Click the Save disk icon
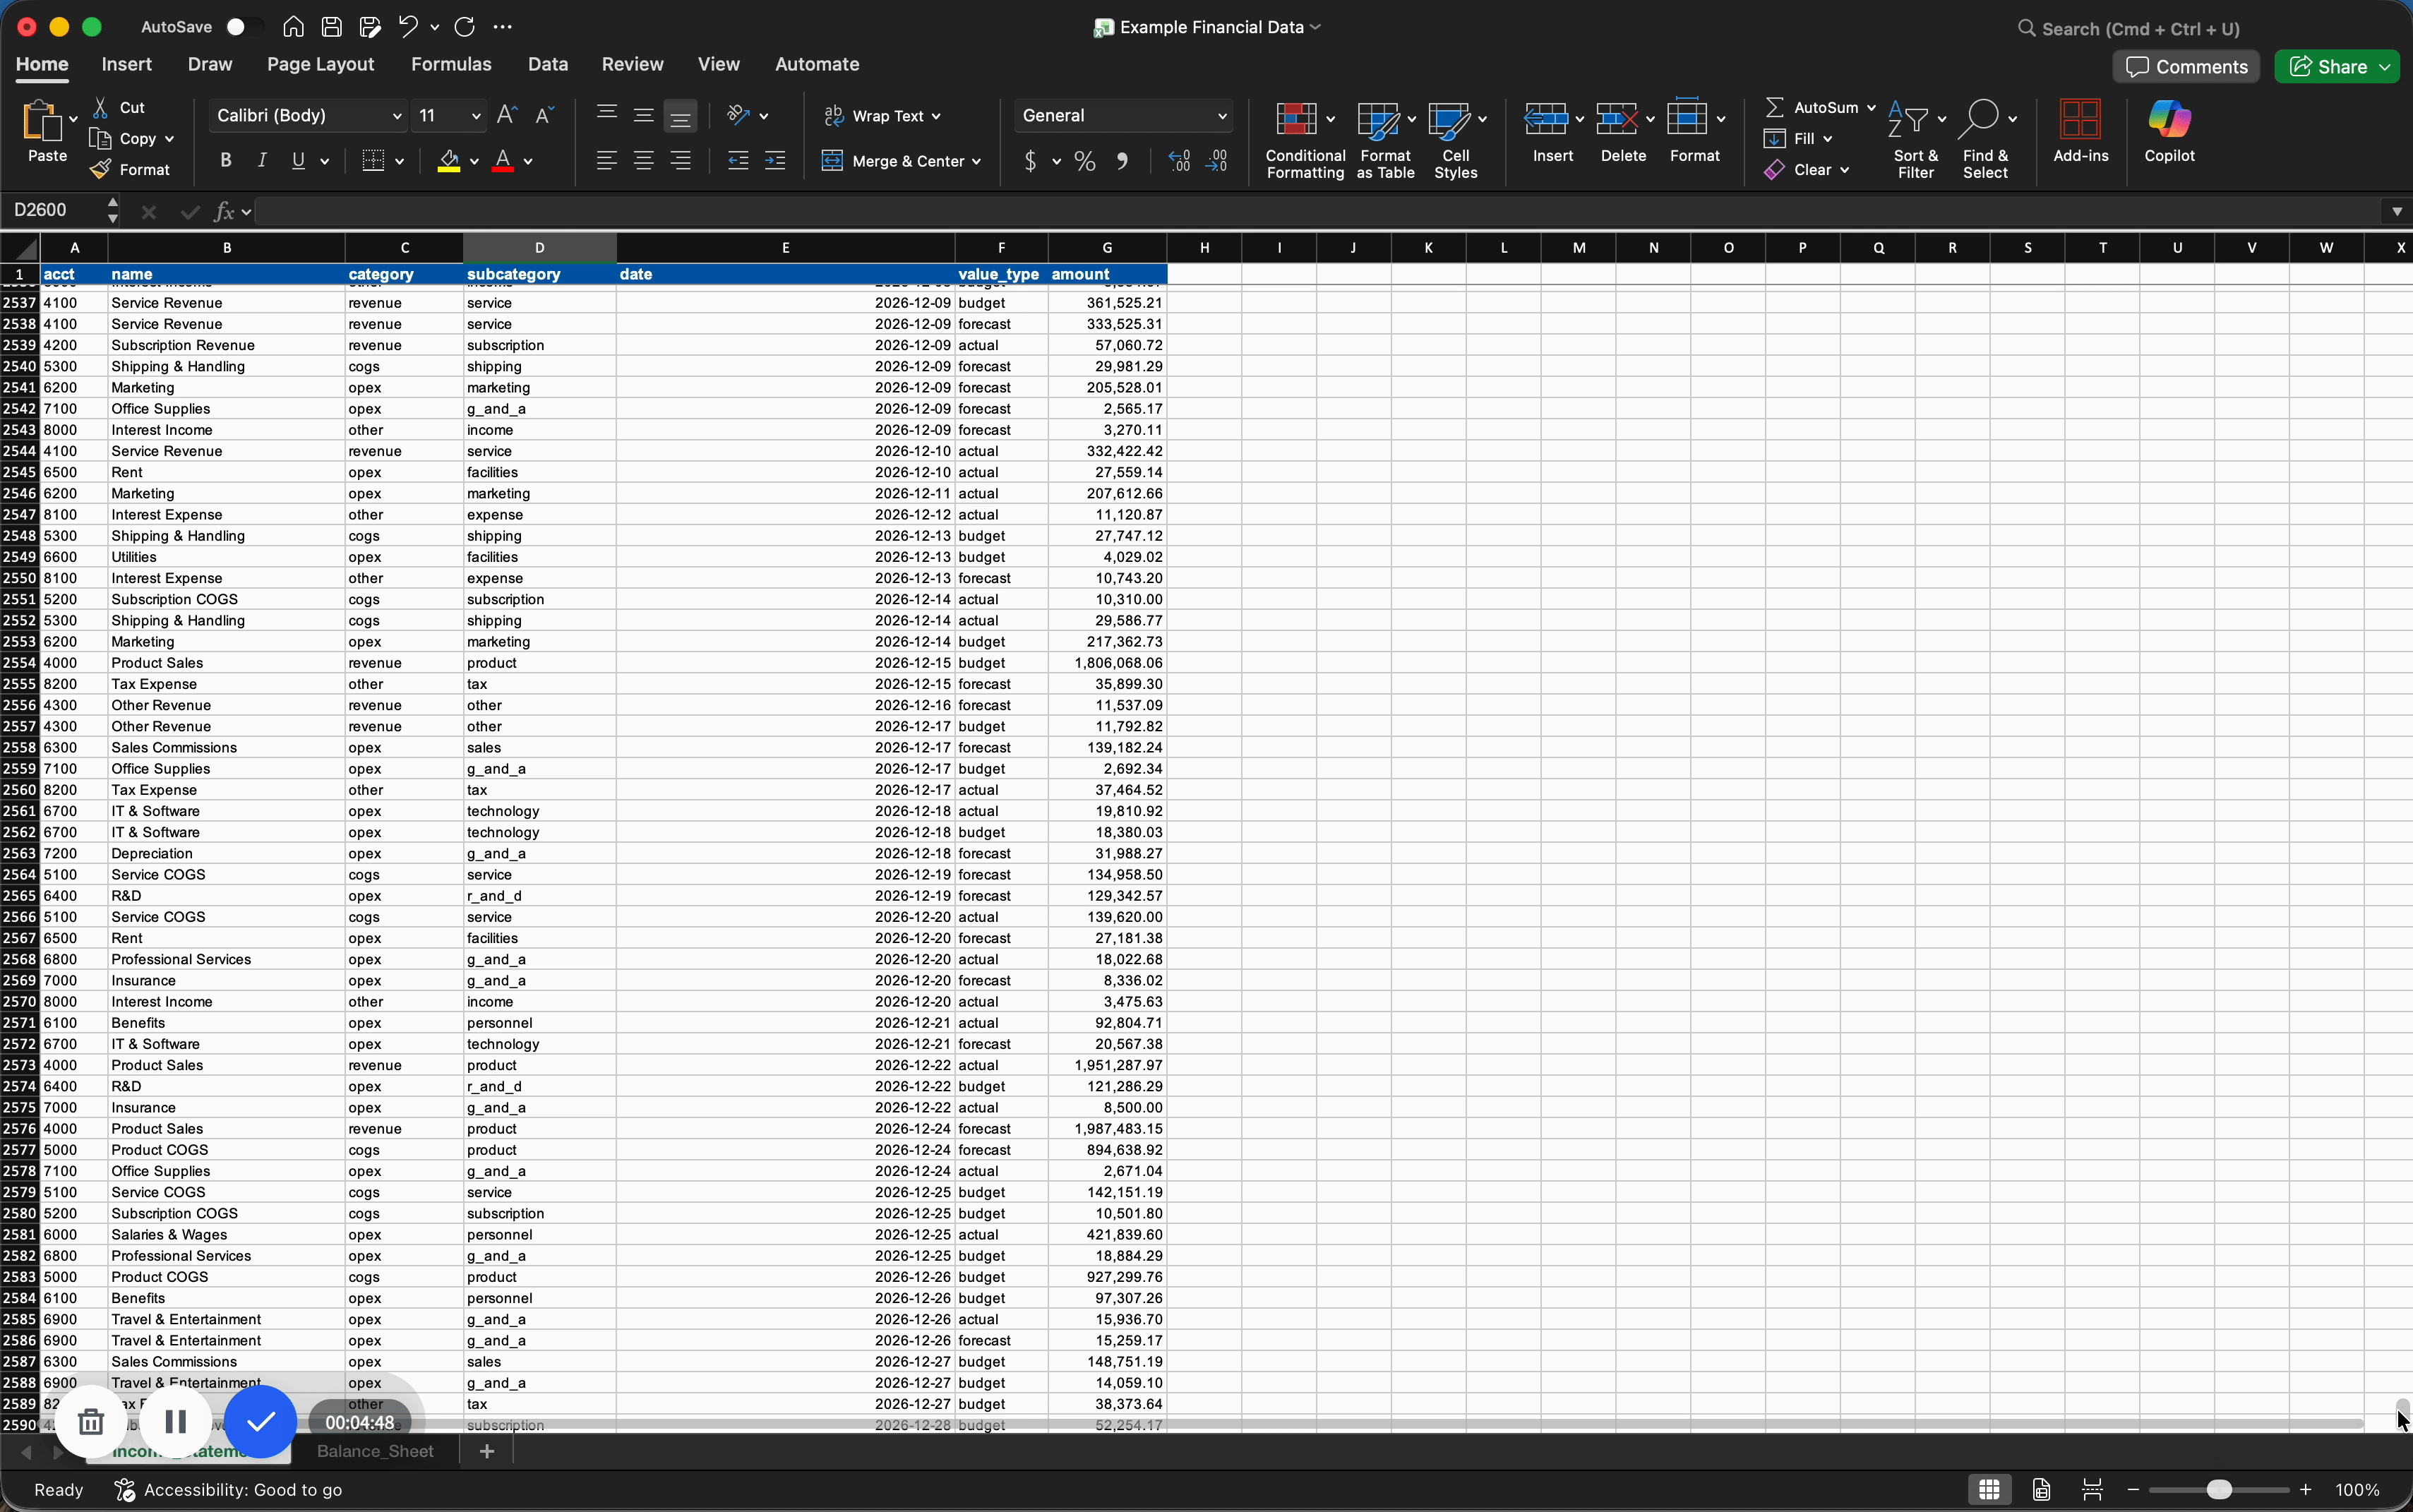This screenshot has width=2413, height=1512. [332, 27]
